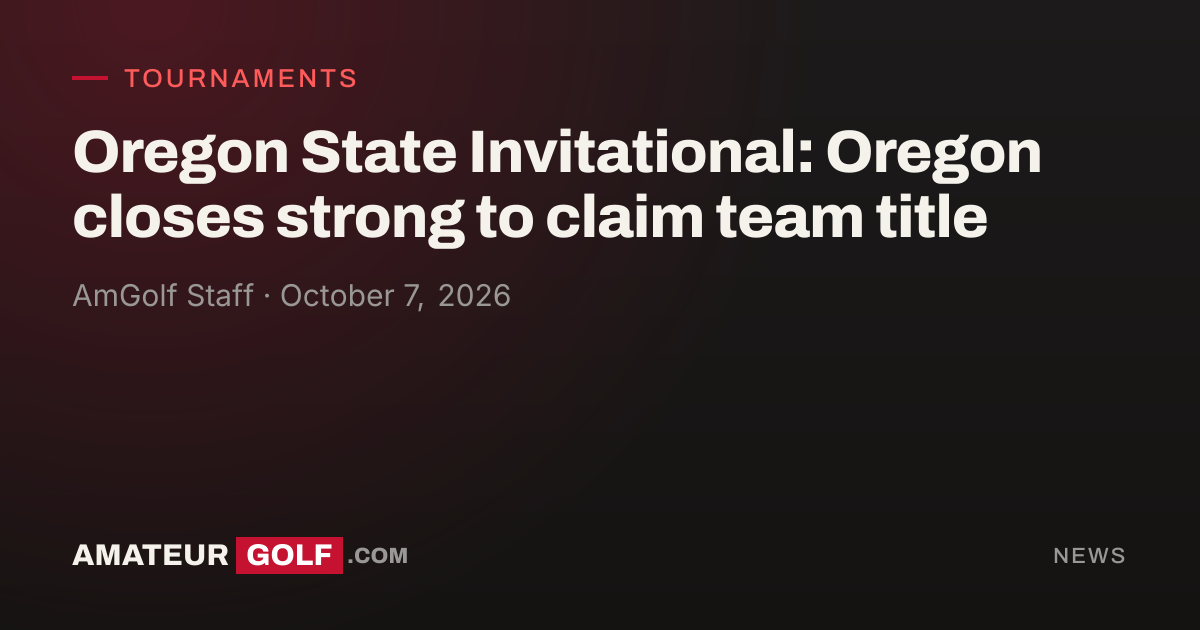Click the AMATEUR wordmark in the logo
Image resolution: width=1200 pixels, height=630 pixels.
pyautogui.click(x=151, y=556)
